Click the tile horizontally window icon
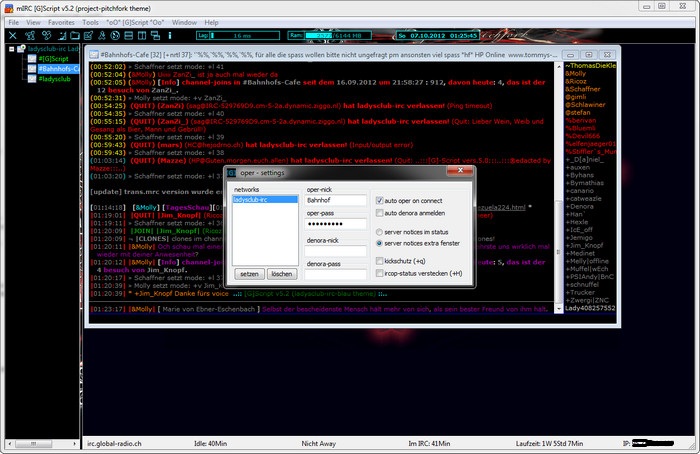The image size is (700, 454). tap(129, 35)
